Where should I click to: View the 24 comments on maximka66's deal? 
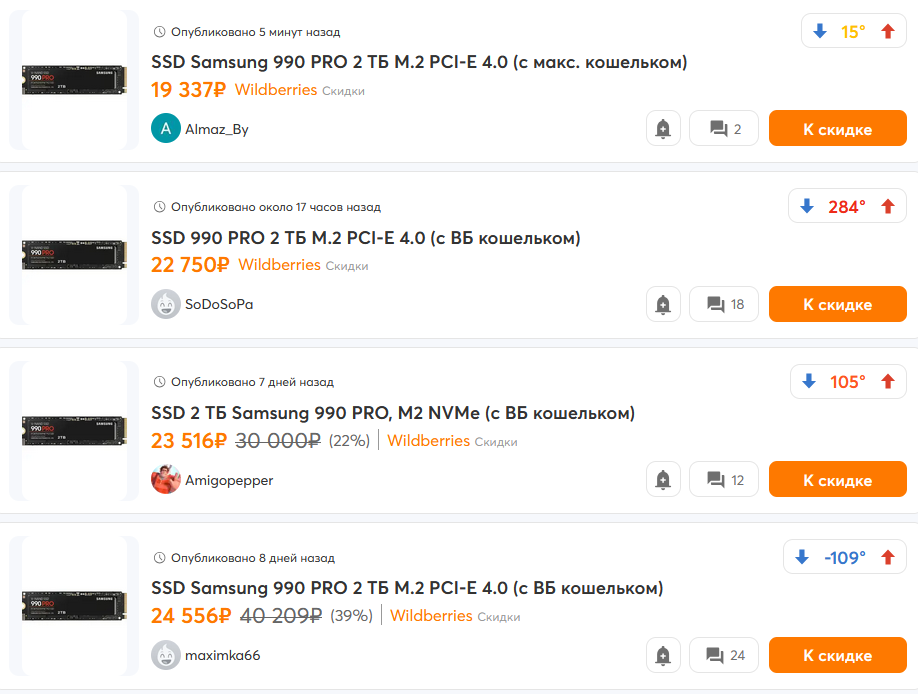click(724, 656)
